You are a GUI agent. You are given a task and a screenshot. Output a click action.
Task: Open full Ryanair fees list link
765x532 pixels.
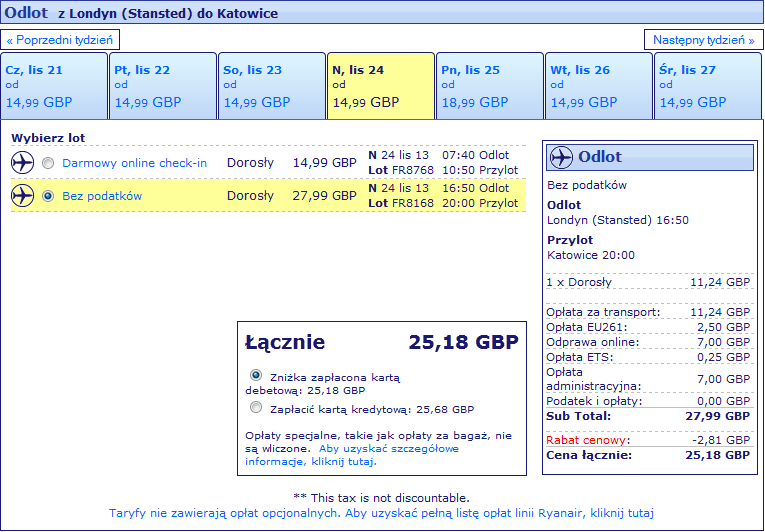[381, 513]
